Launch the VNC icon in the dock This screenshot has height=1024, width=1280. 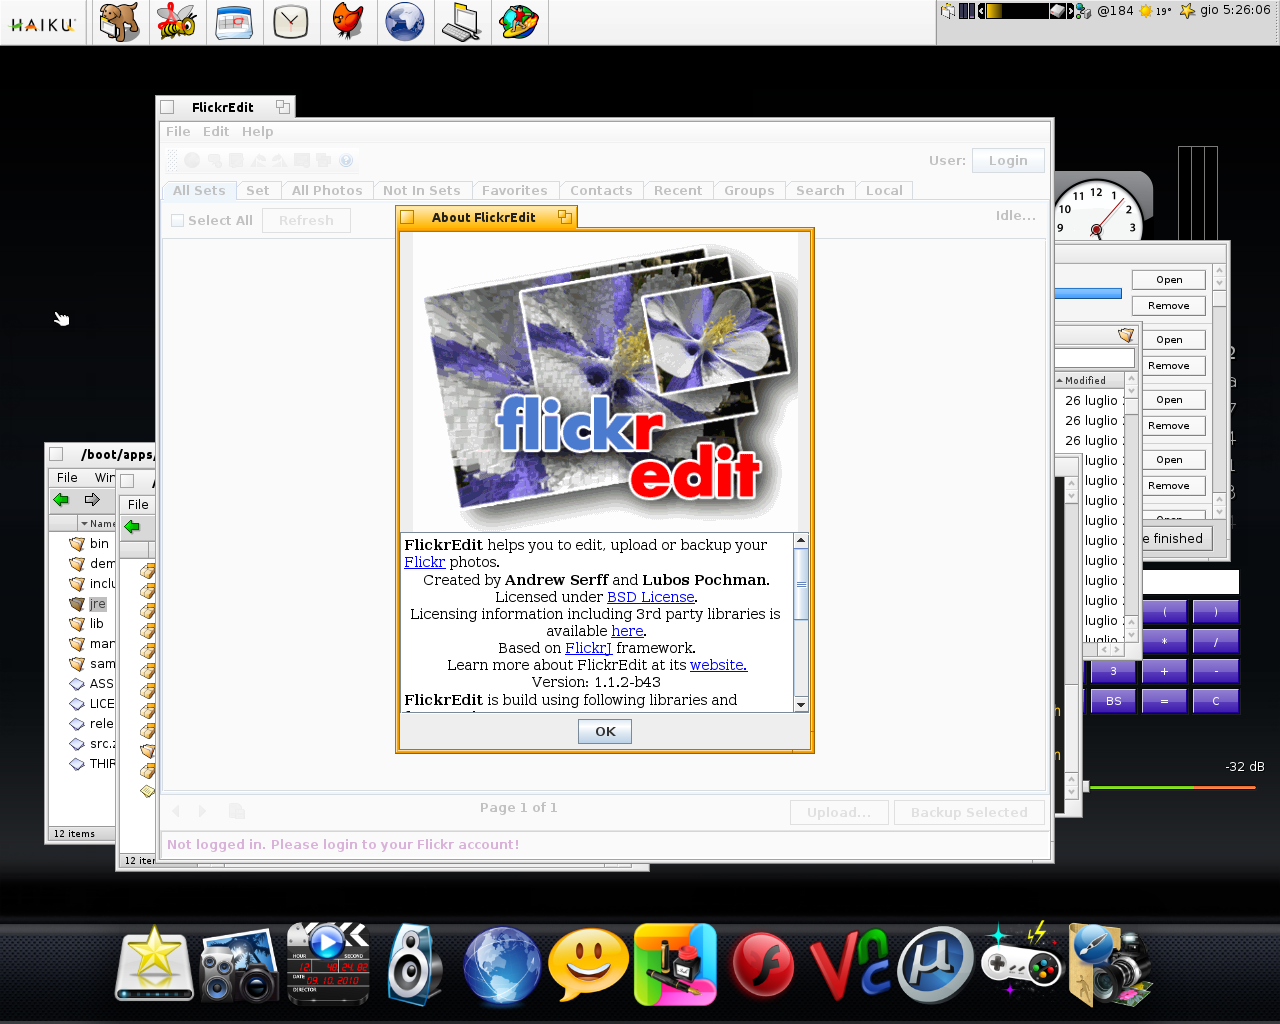850,966
